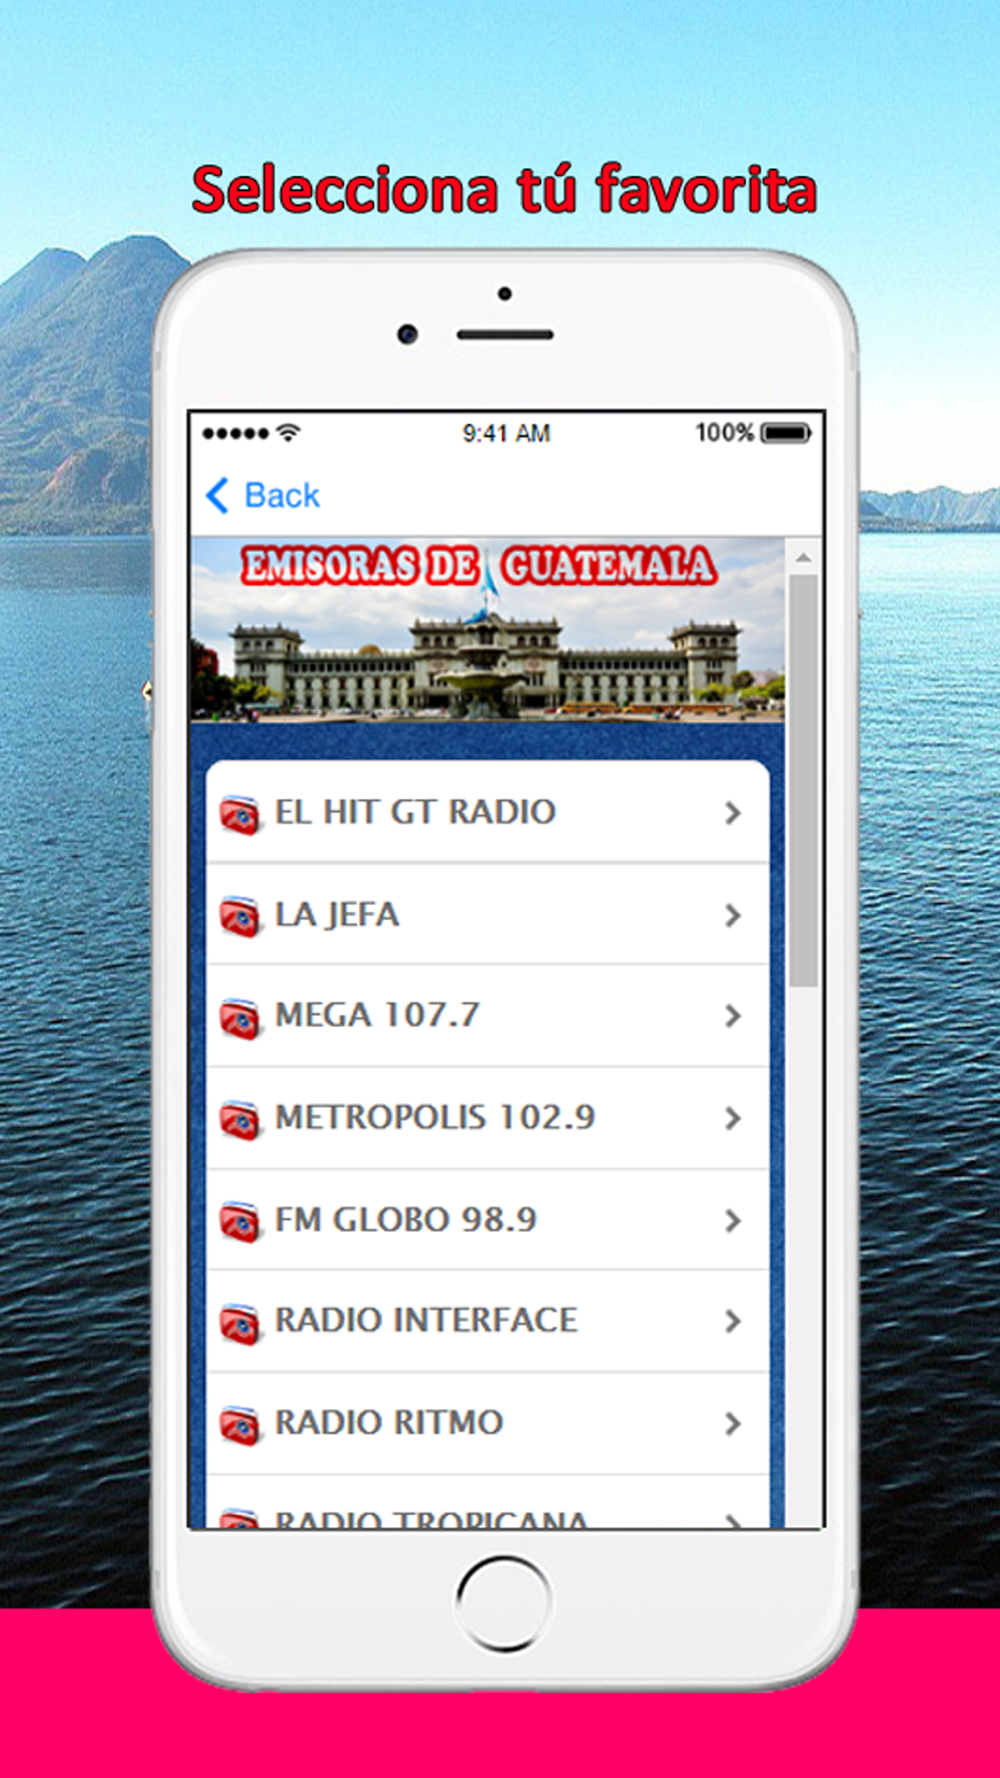This screenshot has height=1778, width=1000.
Task: Choose the MEGA 107.7 station
Action: [488, 1016]
